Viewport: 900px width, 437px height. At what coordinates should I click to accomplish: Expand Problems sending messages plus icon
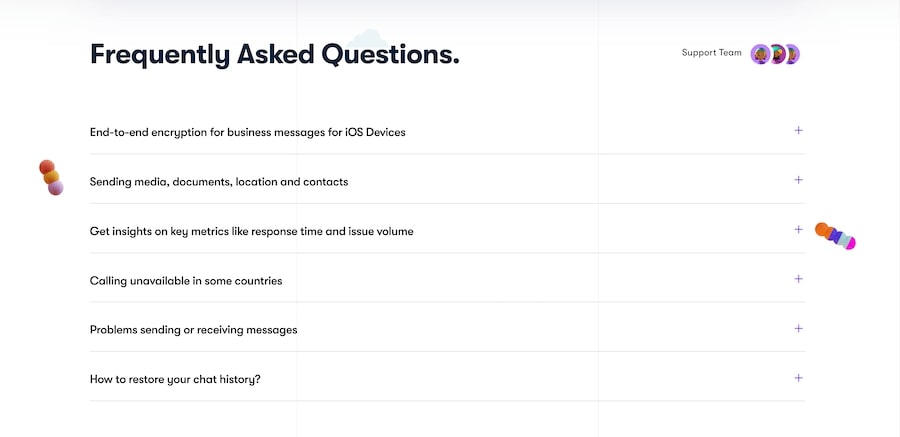798,329
